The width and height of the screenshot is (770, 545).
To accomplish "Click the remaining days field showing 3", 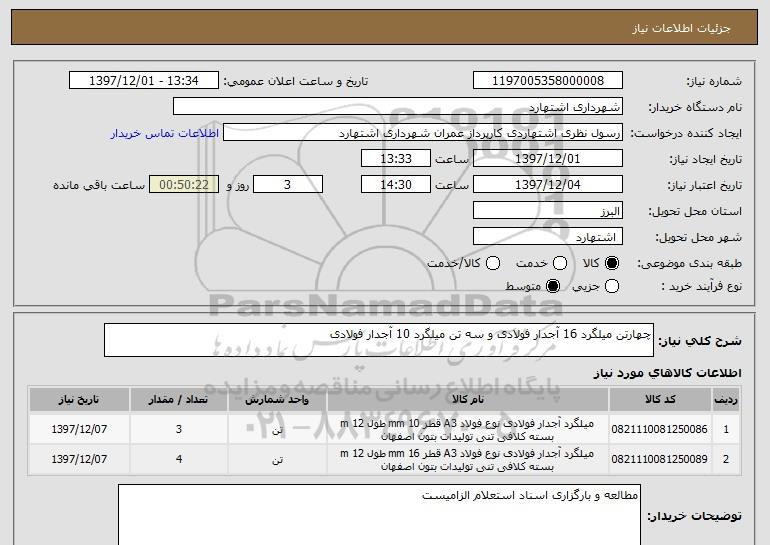I will click(288, 185).
